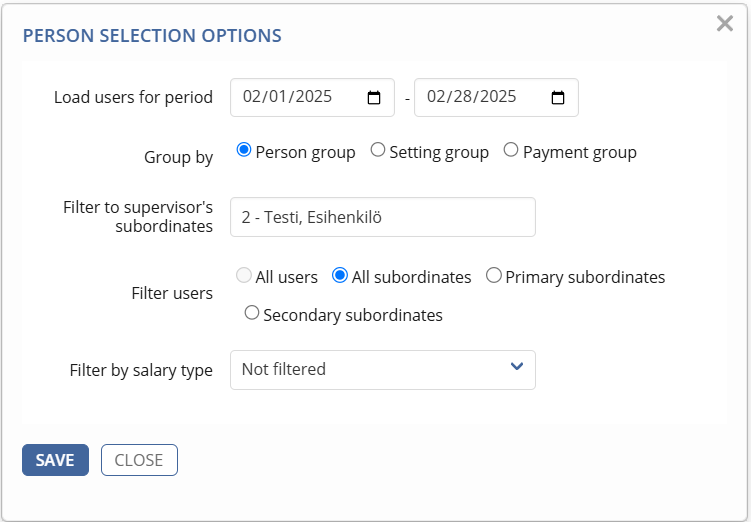This screenshot has height=522, width=751.
Task: Select the day 28 in the end date
Action: (462, 97)
